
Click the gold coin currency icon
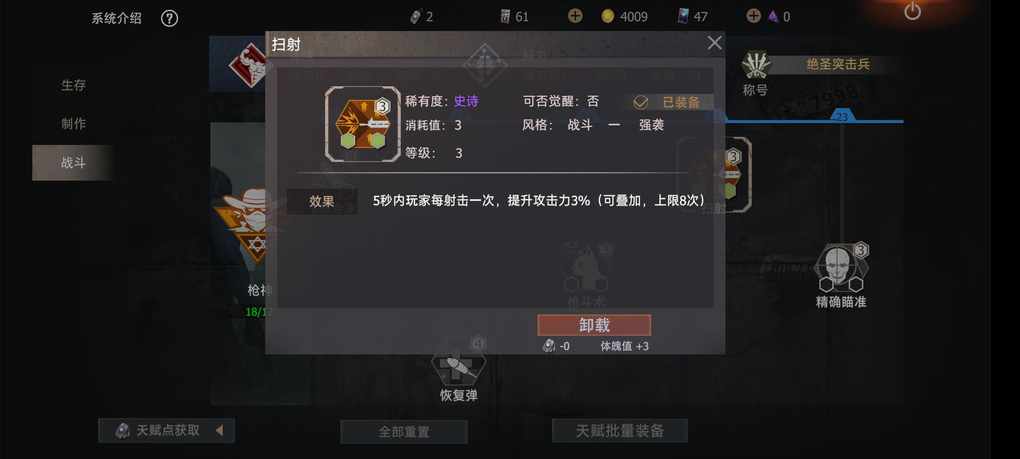click(608, 17)
